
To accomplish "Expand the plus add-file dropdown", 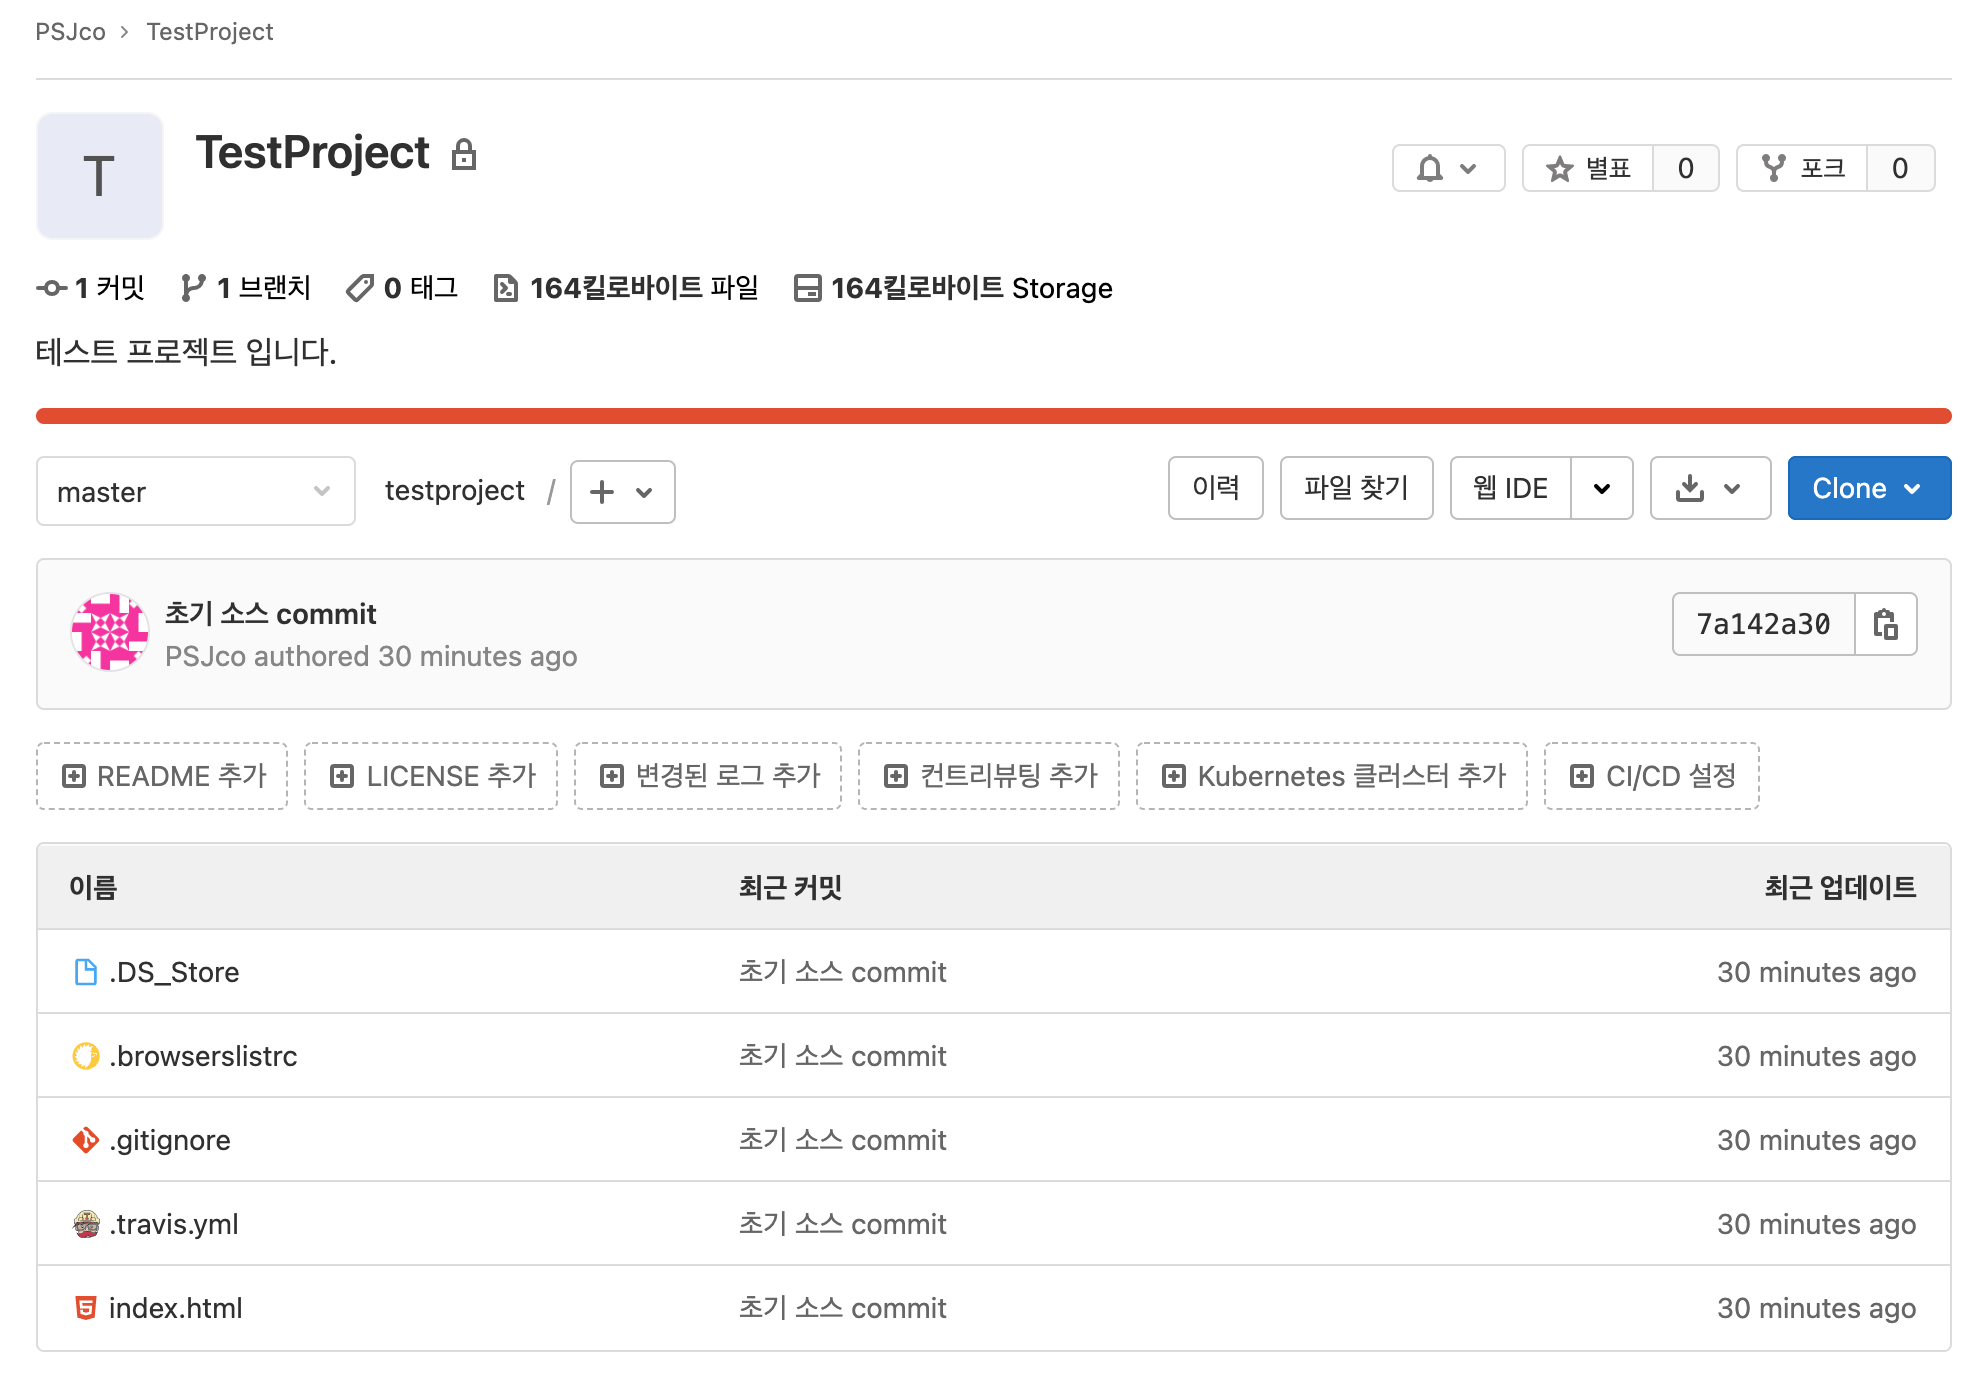I will (622, 491).
